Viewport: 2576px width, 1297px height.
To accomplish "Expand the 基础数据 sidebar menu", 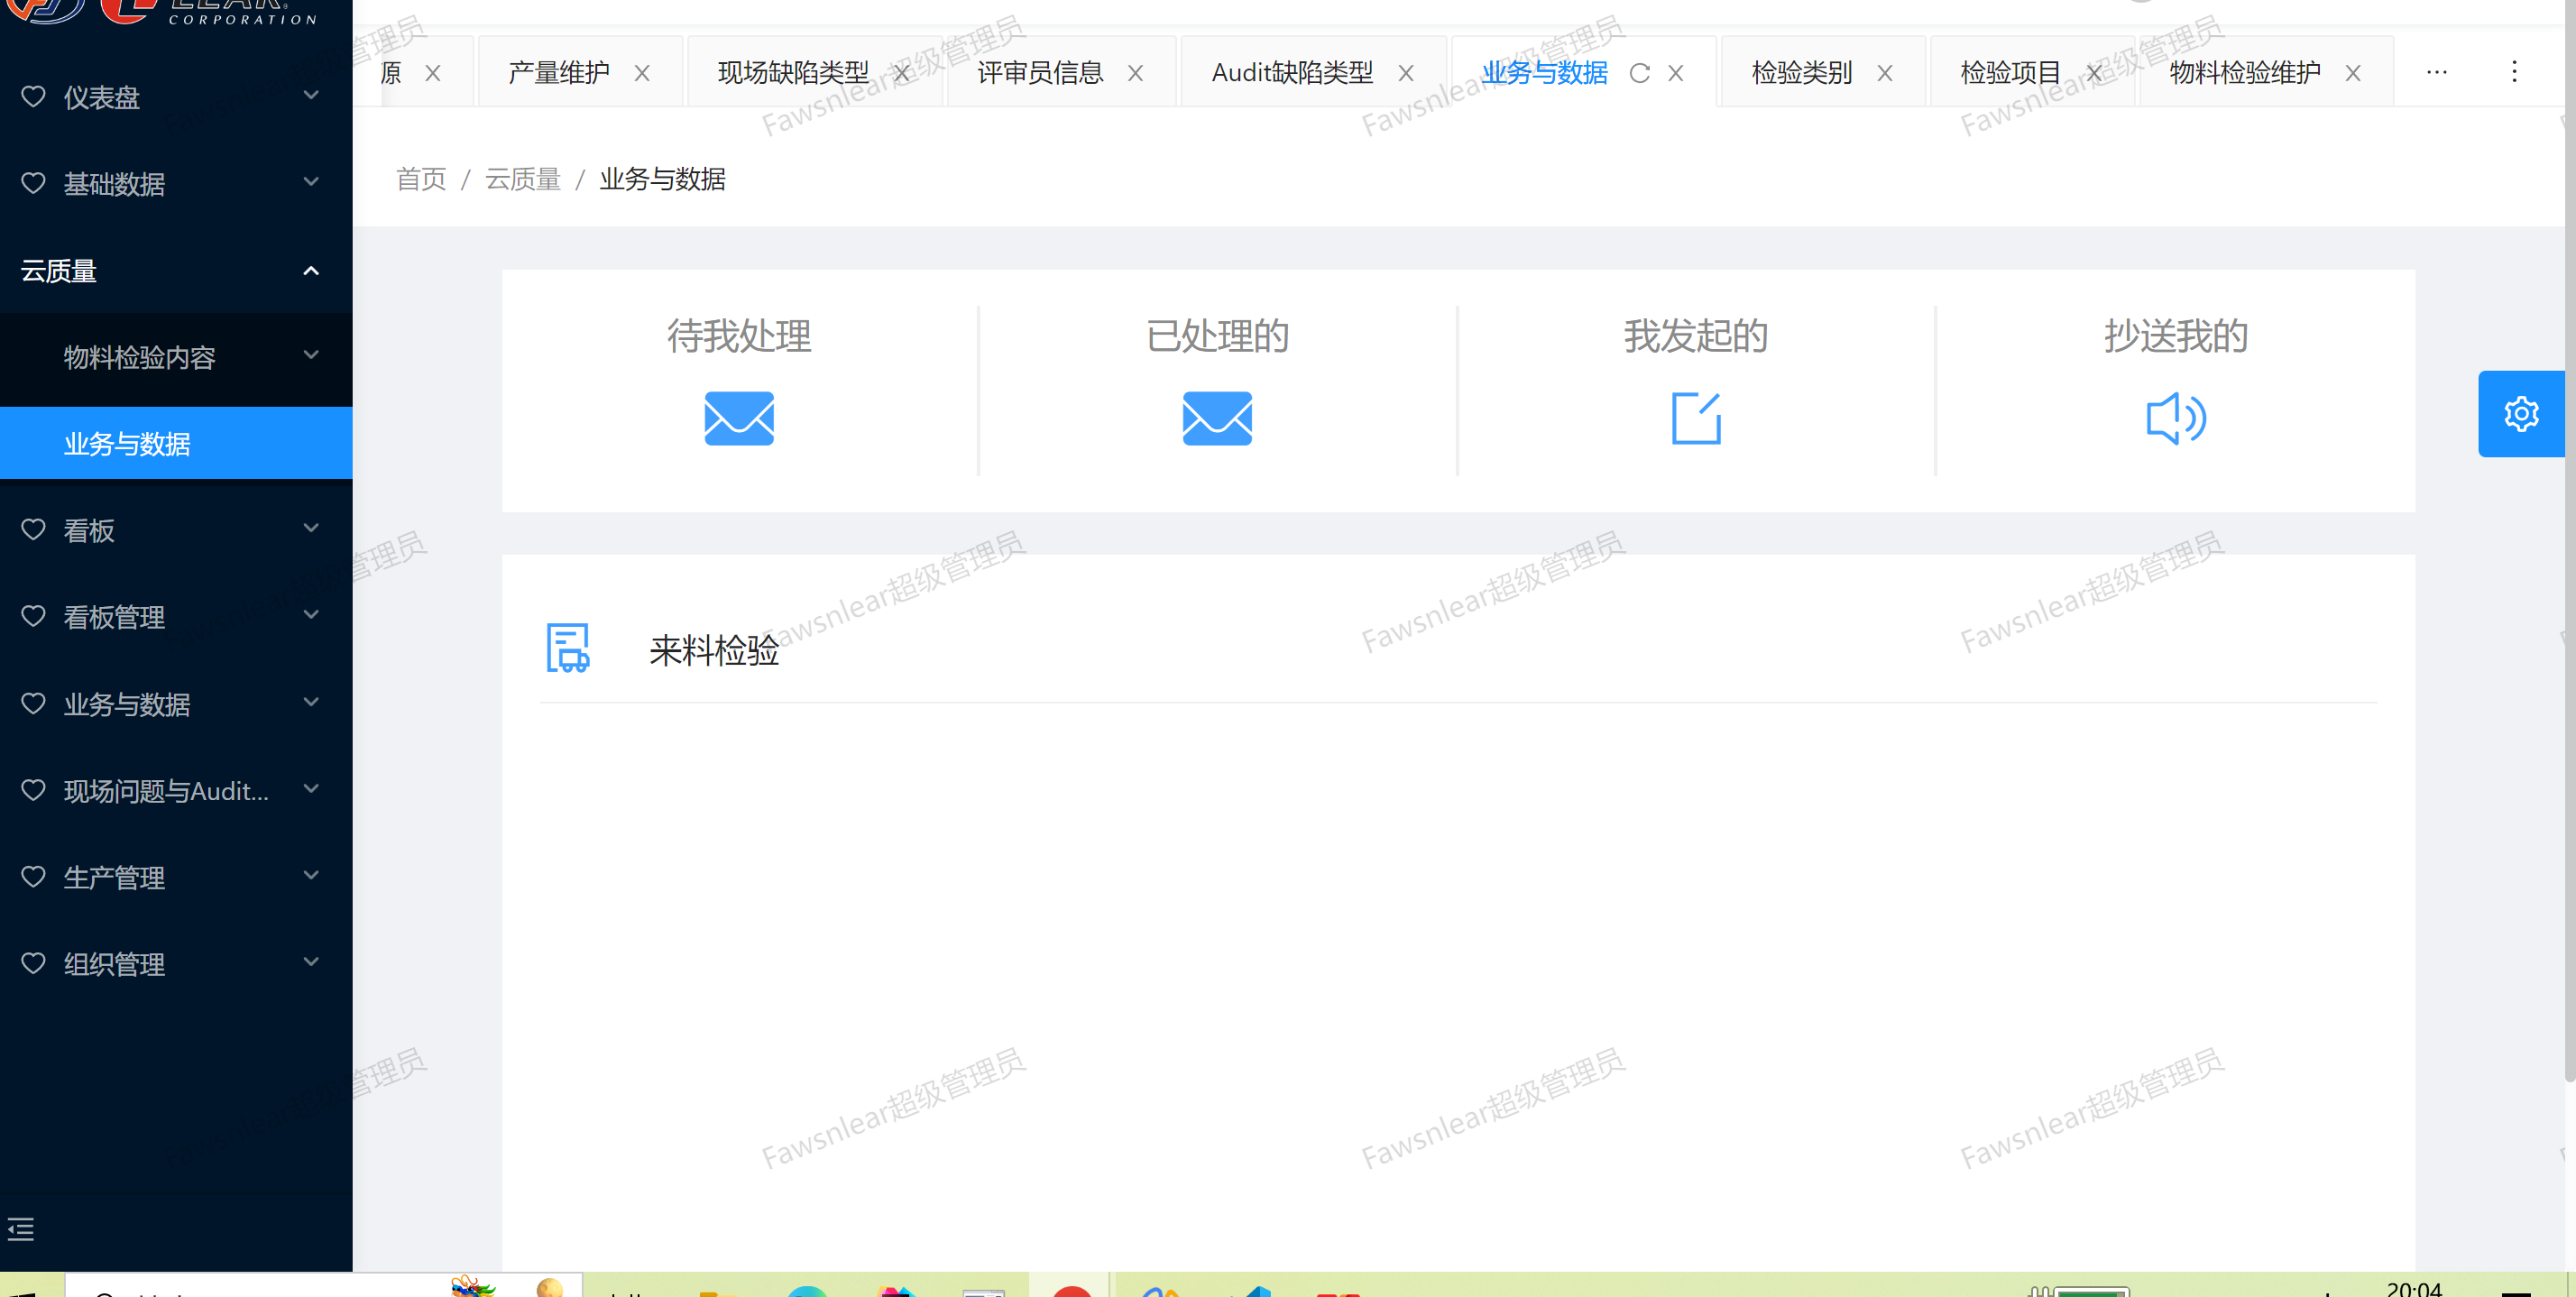I will tap(311, 182).
